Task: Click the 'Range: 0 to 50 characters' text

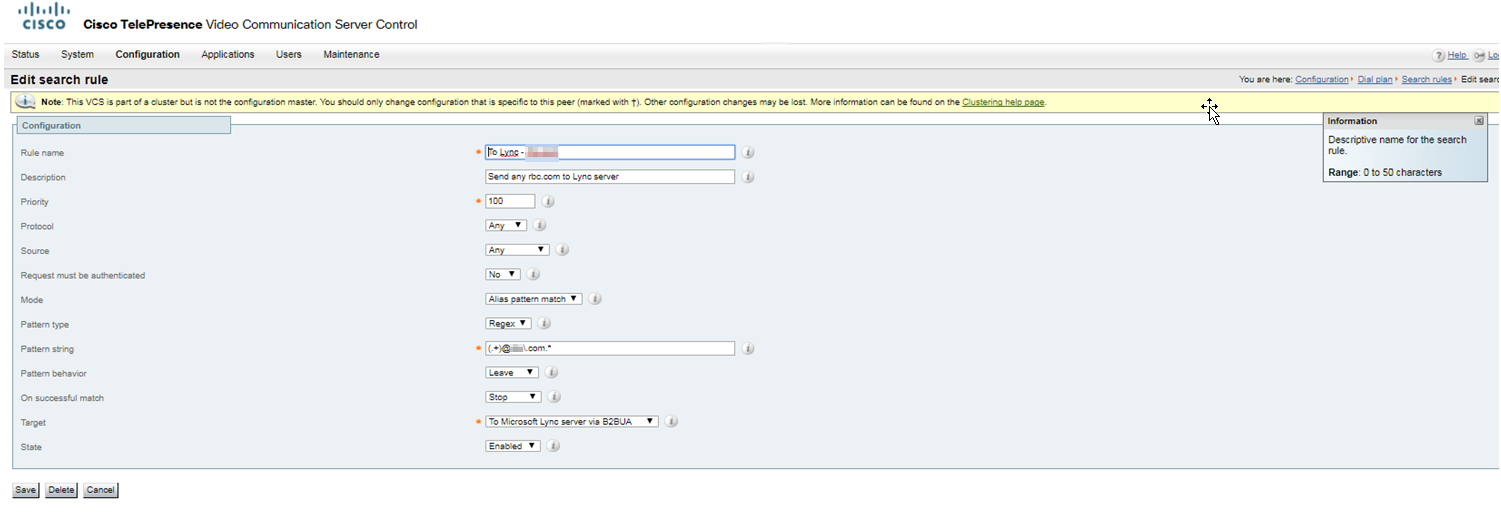Action: 1385,173
